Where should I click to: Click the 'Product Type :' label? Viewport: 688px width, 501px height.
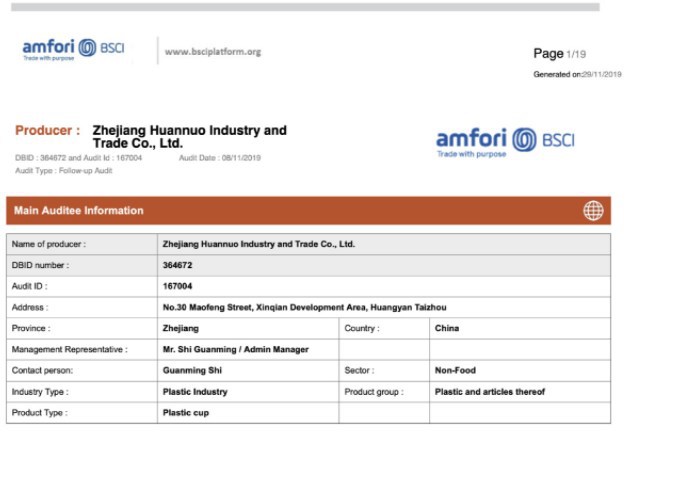39,413
